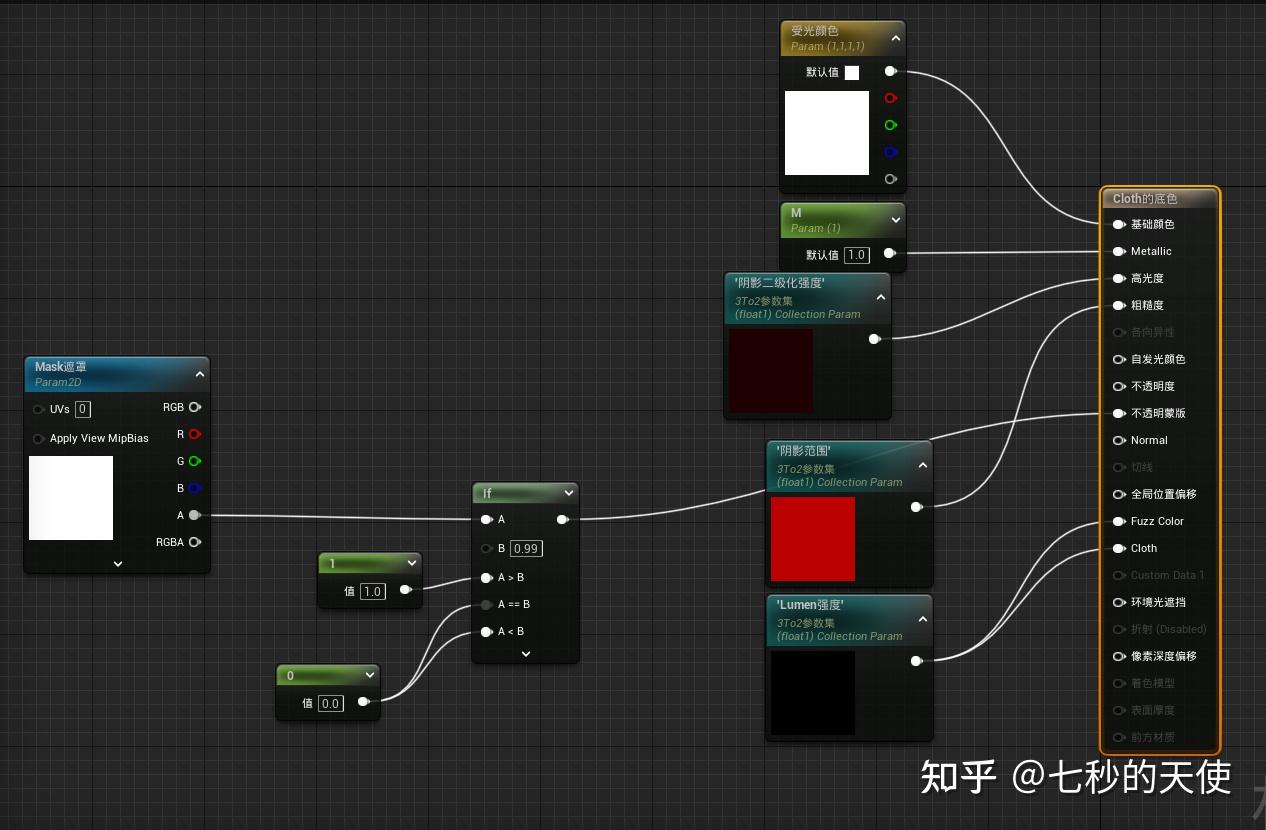The width and height of the screenshot is (1266, 830).
Task: Click the RGB output pin on Mask遮罩 node
Action: point(195,407)
